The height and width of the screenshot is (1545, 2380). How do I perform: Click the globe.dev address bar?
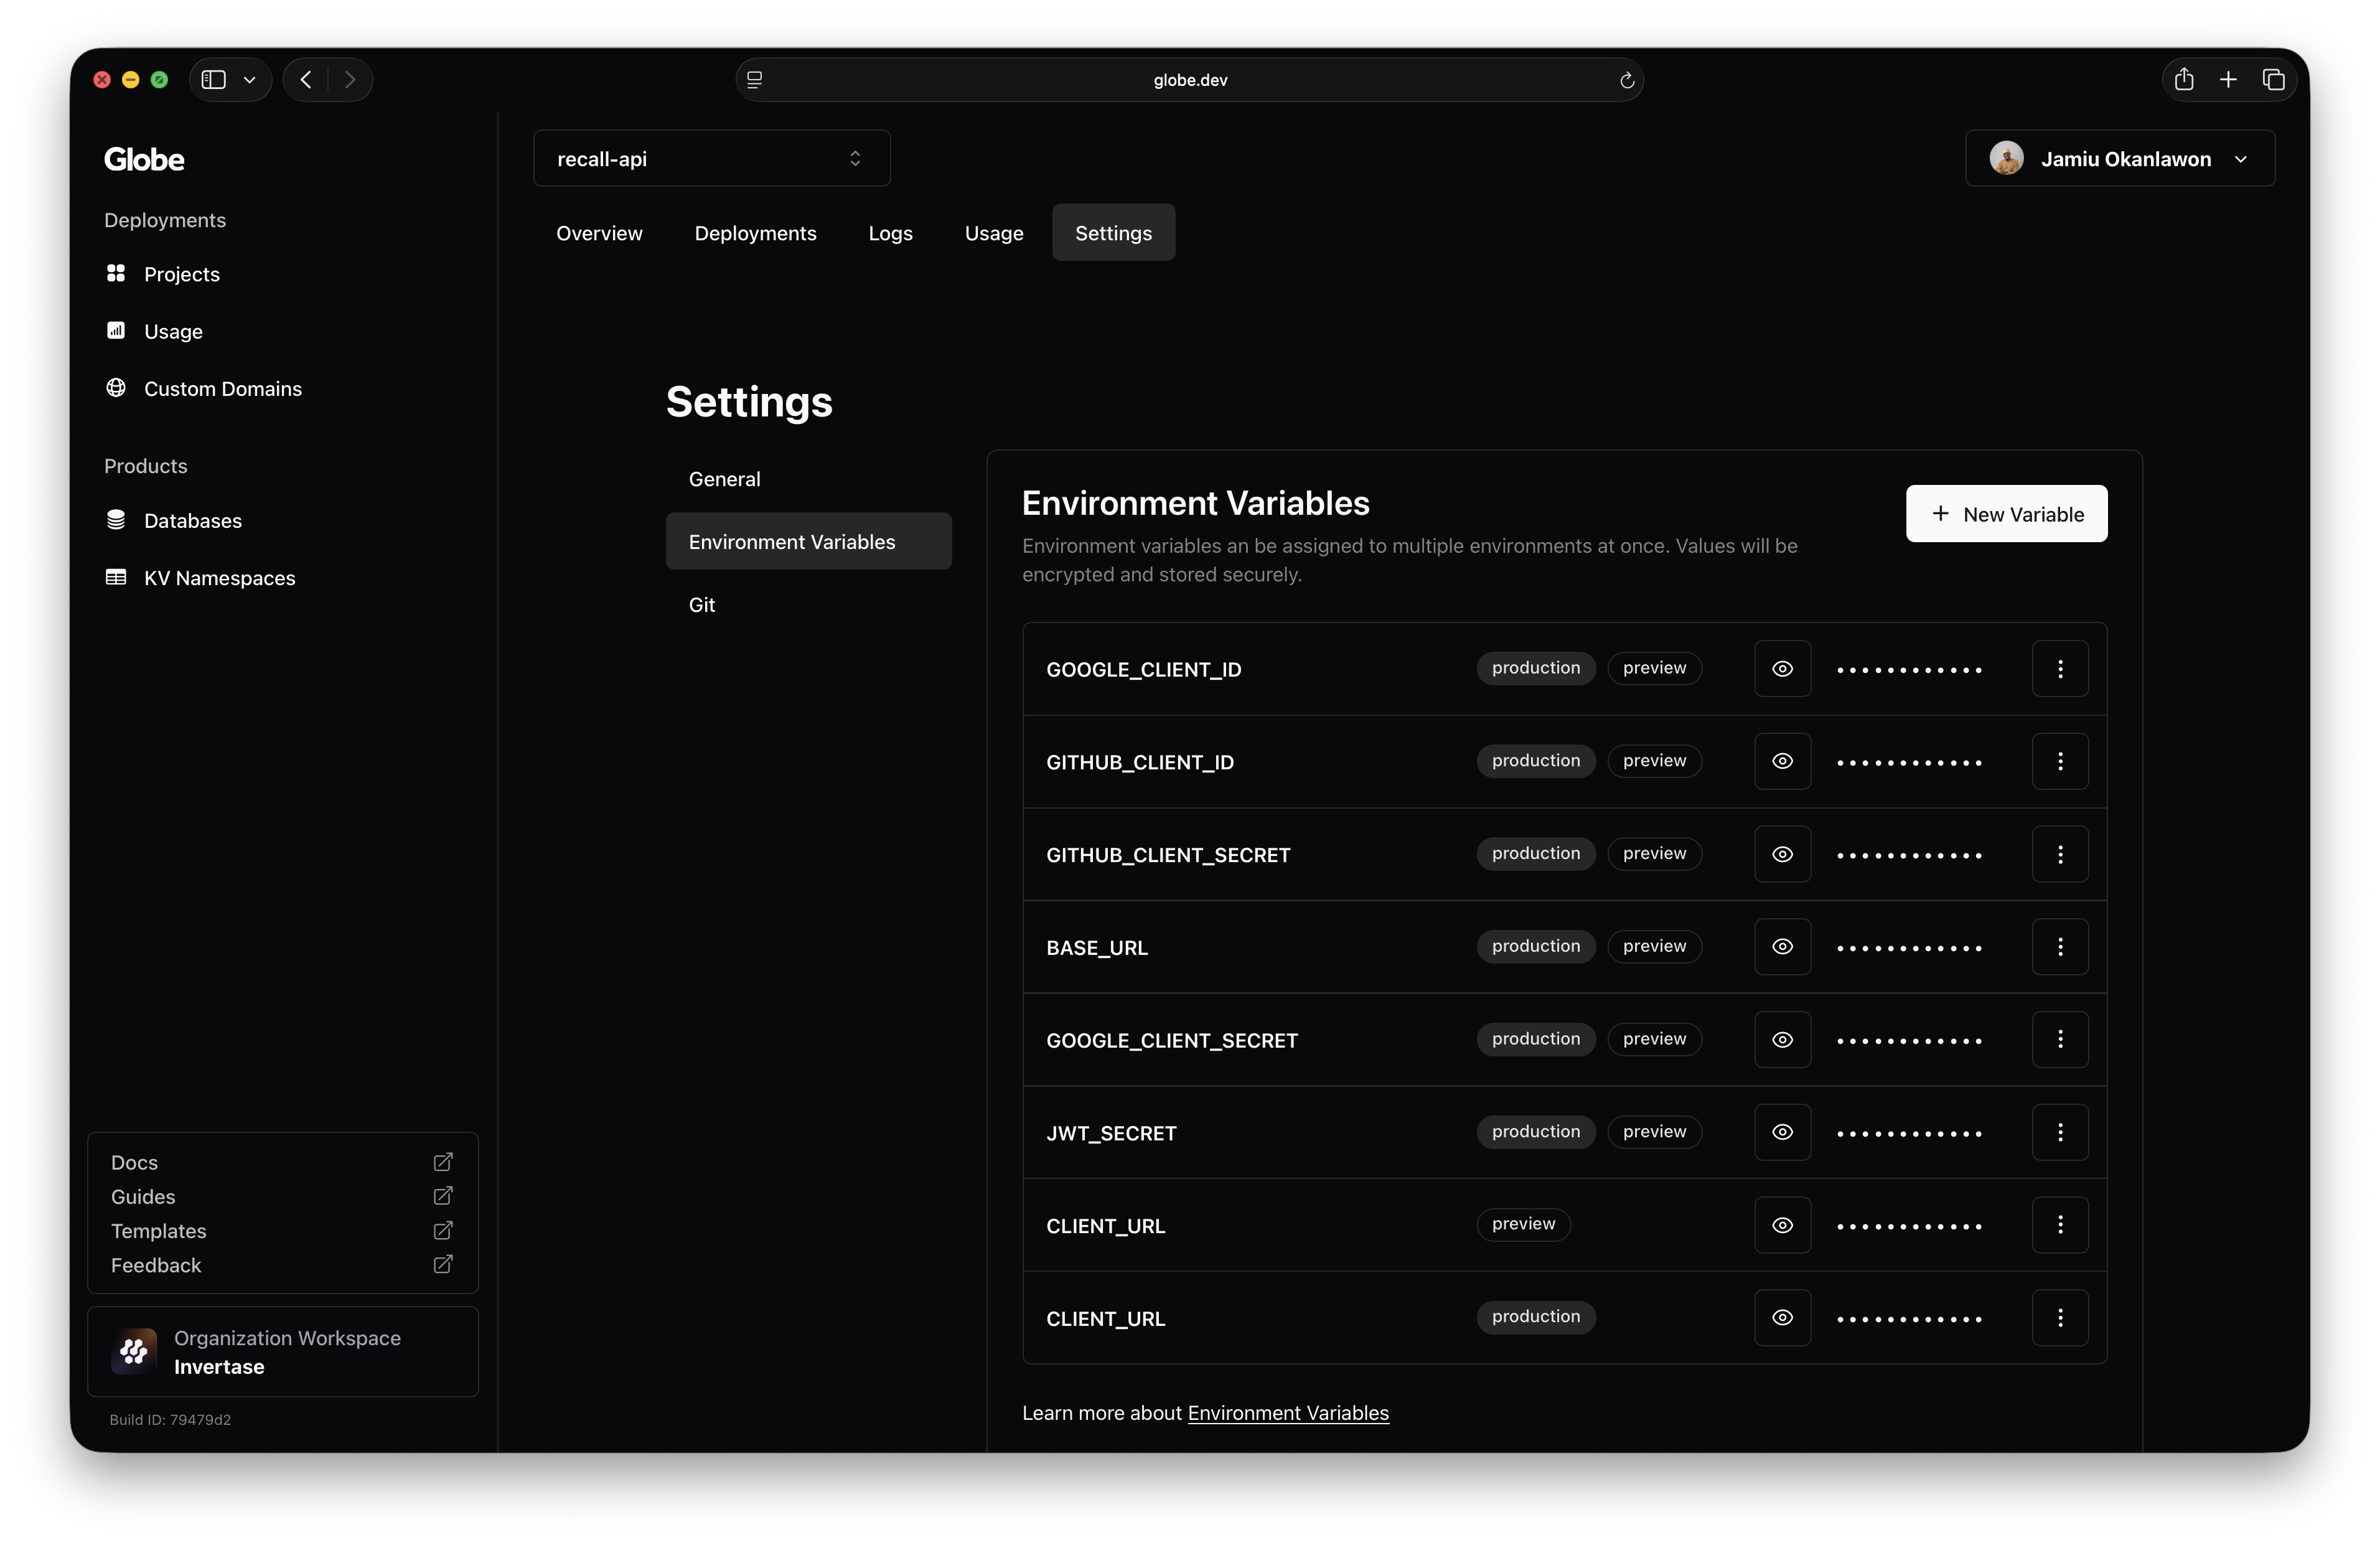1189,80
